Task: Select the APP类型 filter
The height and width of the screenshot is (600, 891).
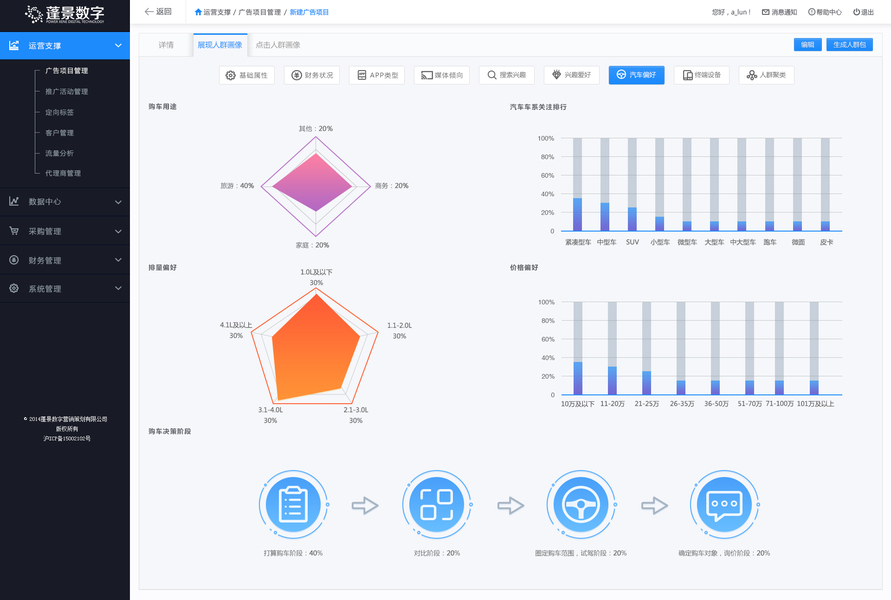Action: 377,75
